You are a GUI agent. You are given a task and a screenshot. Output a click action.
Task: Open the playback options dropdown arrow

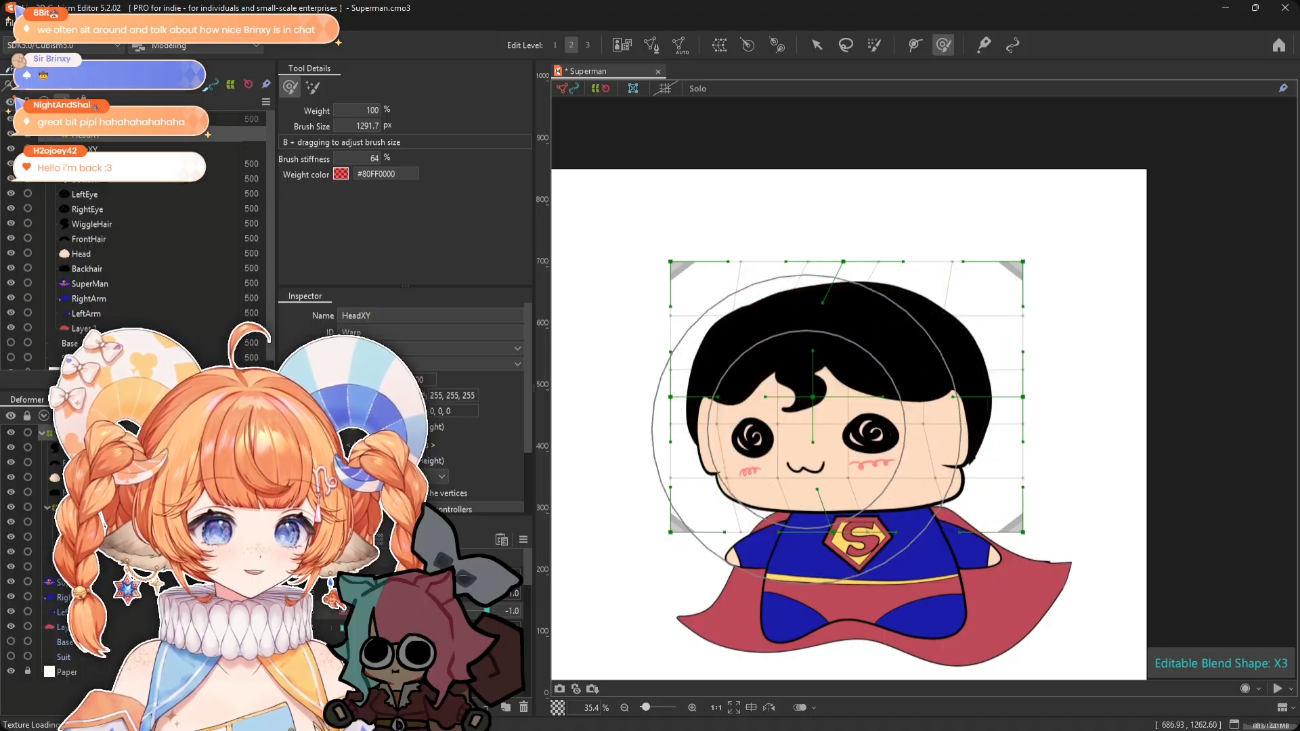(x=1290, y=689)
